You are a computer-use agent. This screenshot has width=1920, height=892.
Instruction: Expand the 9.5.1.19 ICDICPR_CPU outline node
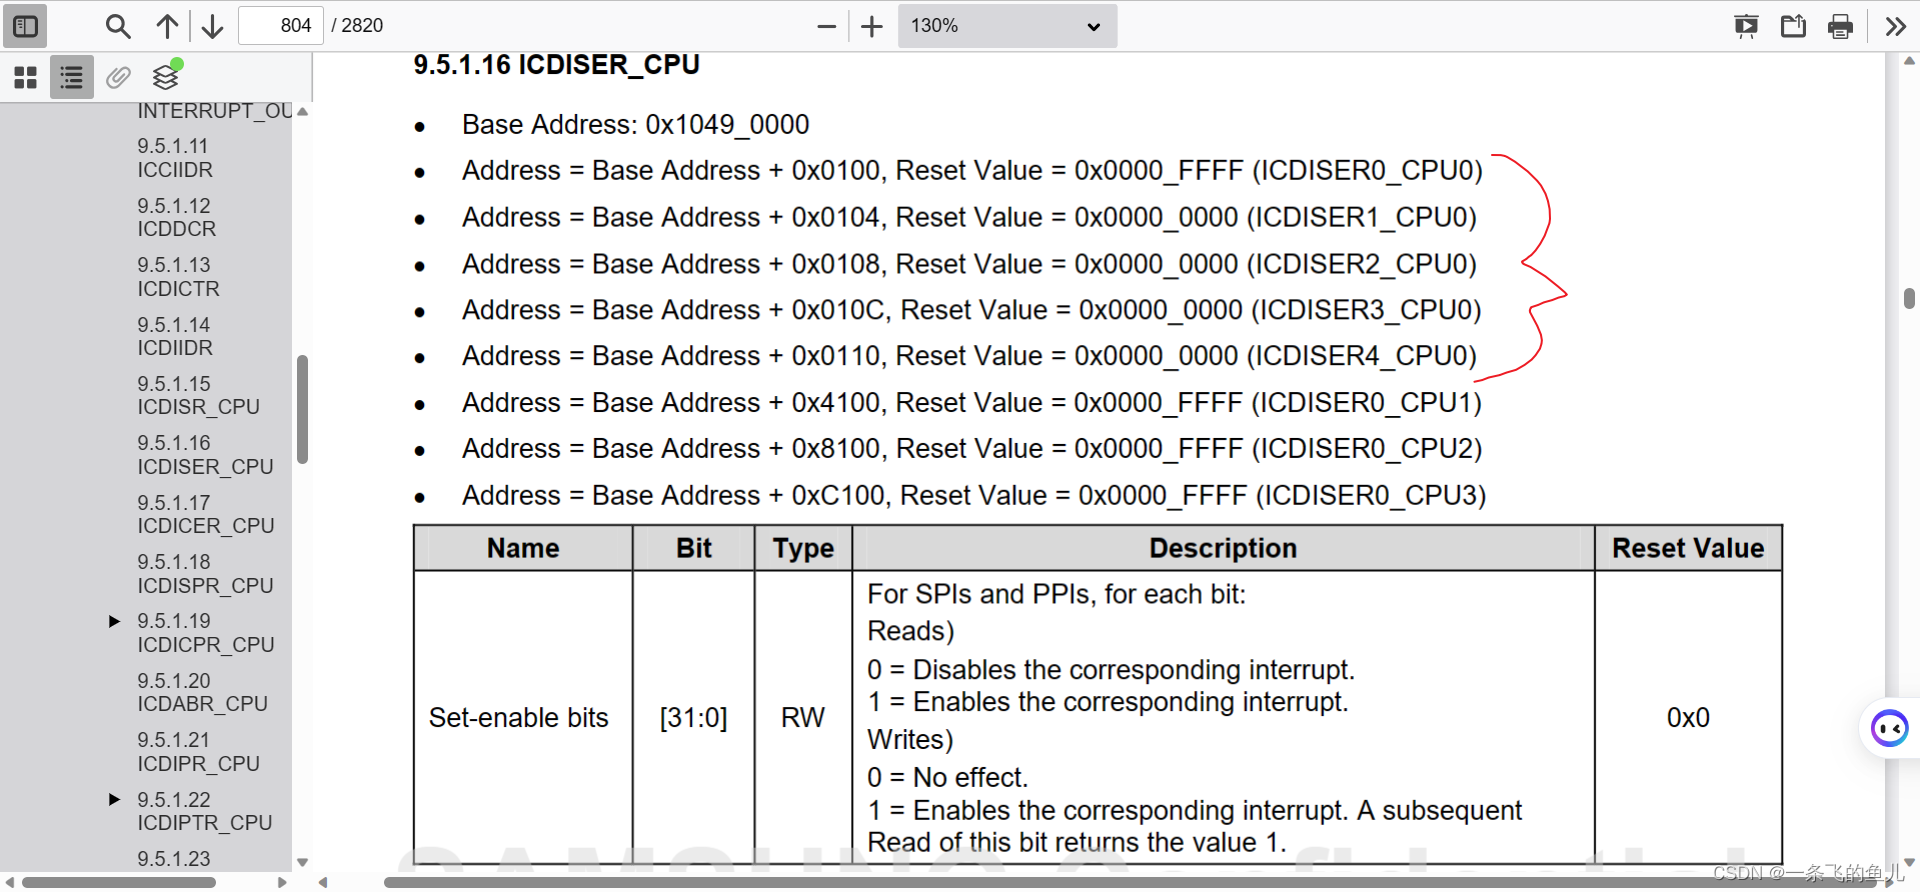115,621
